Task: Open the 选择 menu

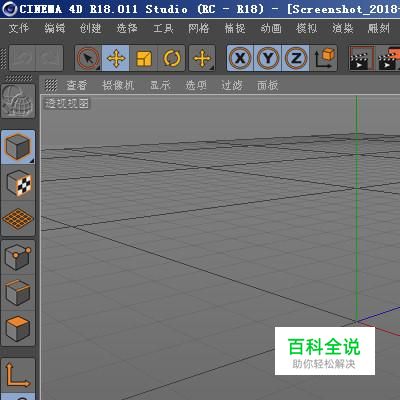Action: pos(127,29)
